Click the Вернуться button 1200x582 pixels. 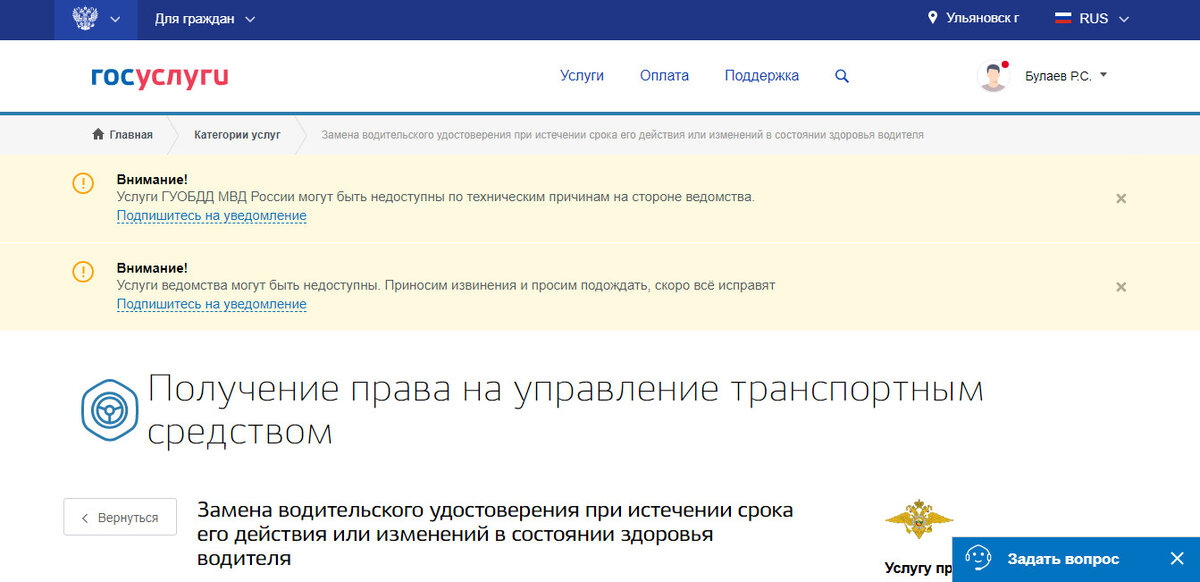click(120, 517)
